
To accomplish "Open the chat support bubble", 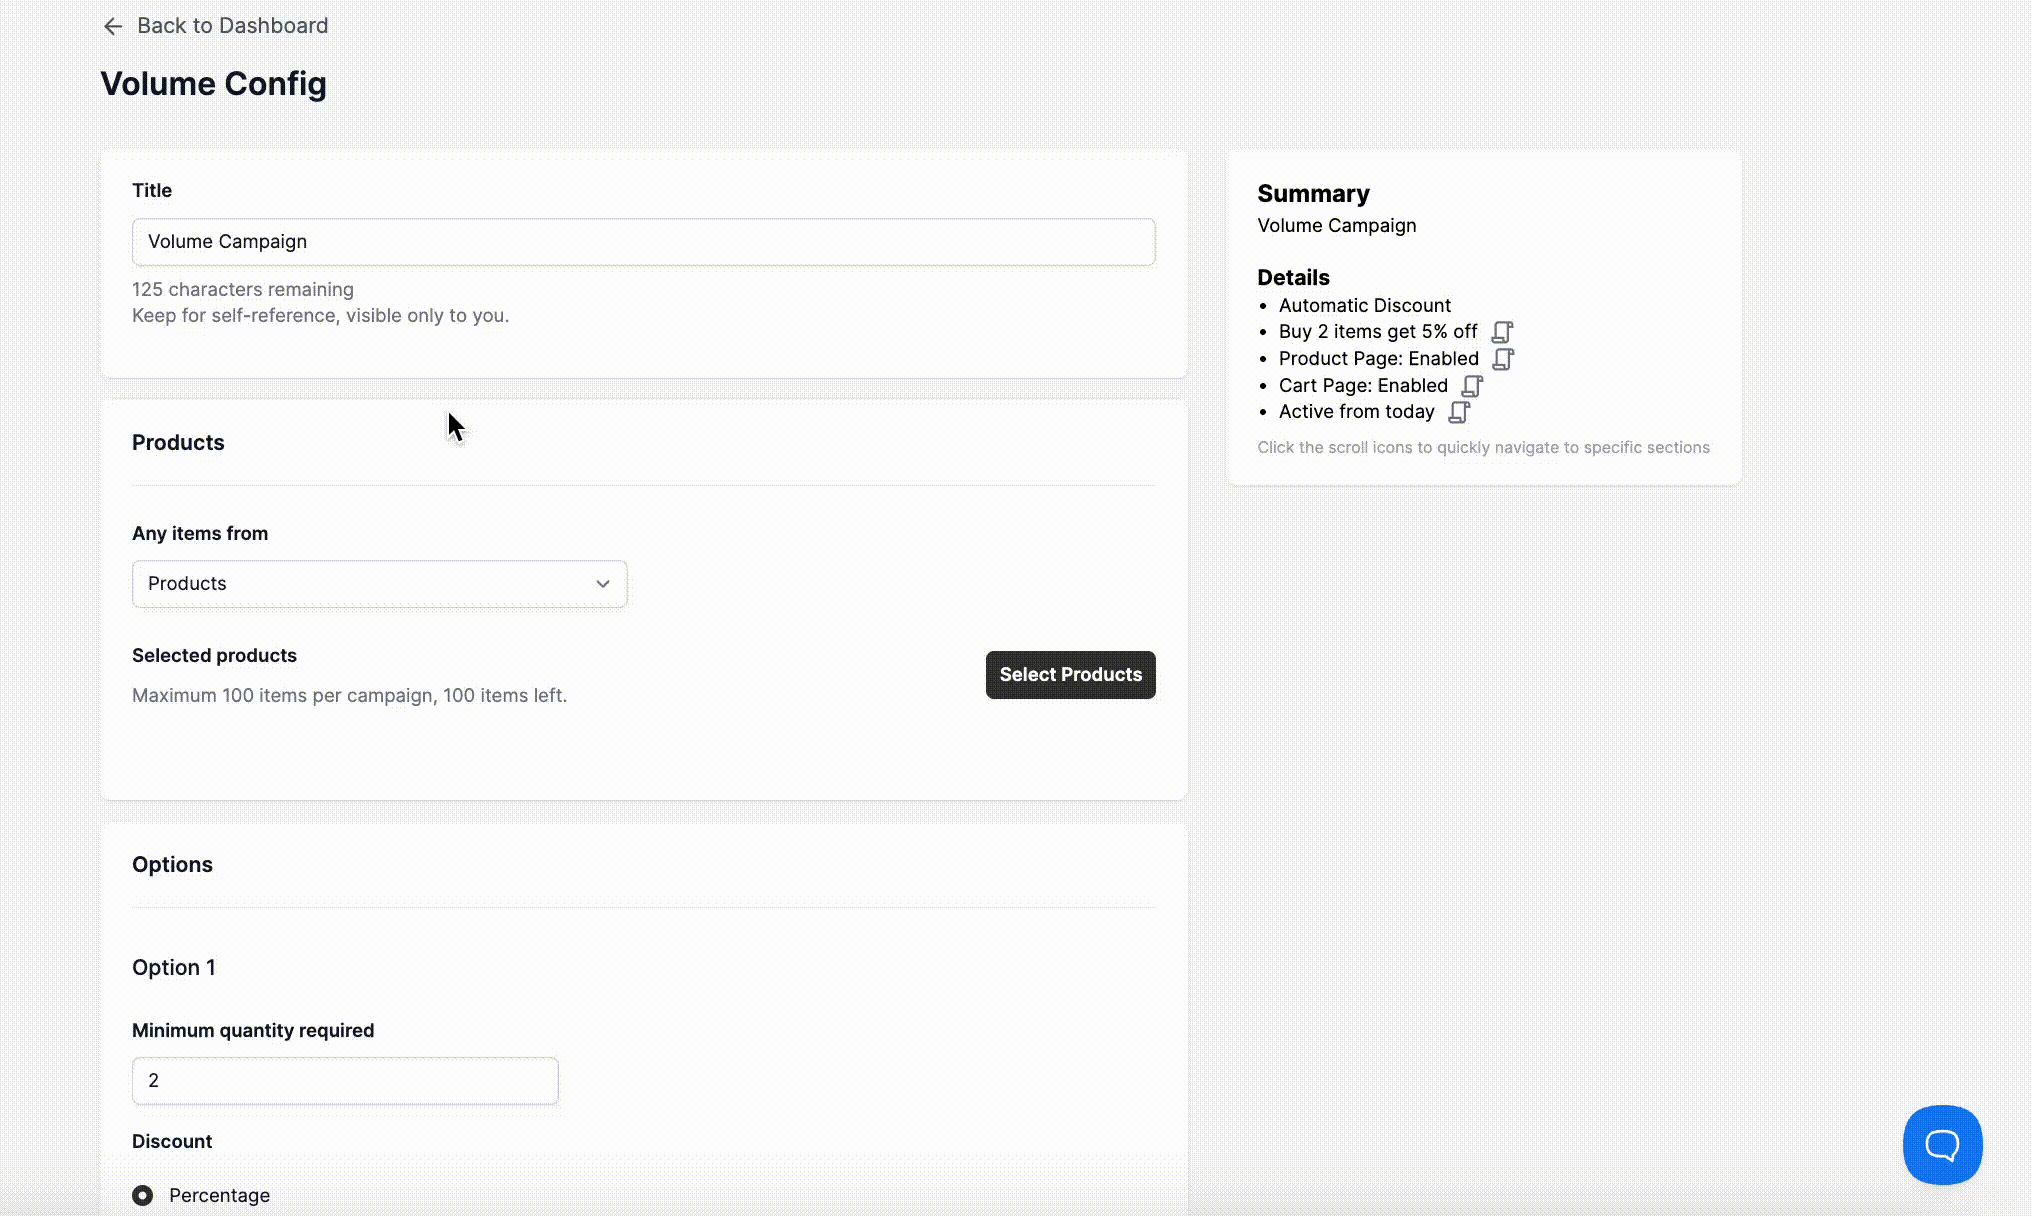I will (1942, 1144).
